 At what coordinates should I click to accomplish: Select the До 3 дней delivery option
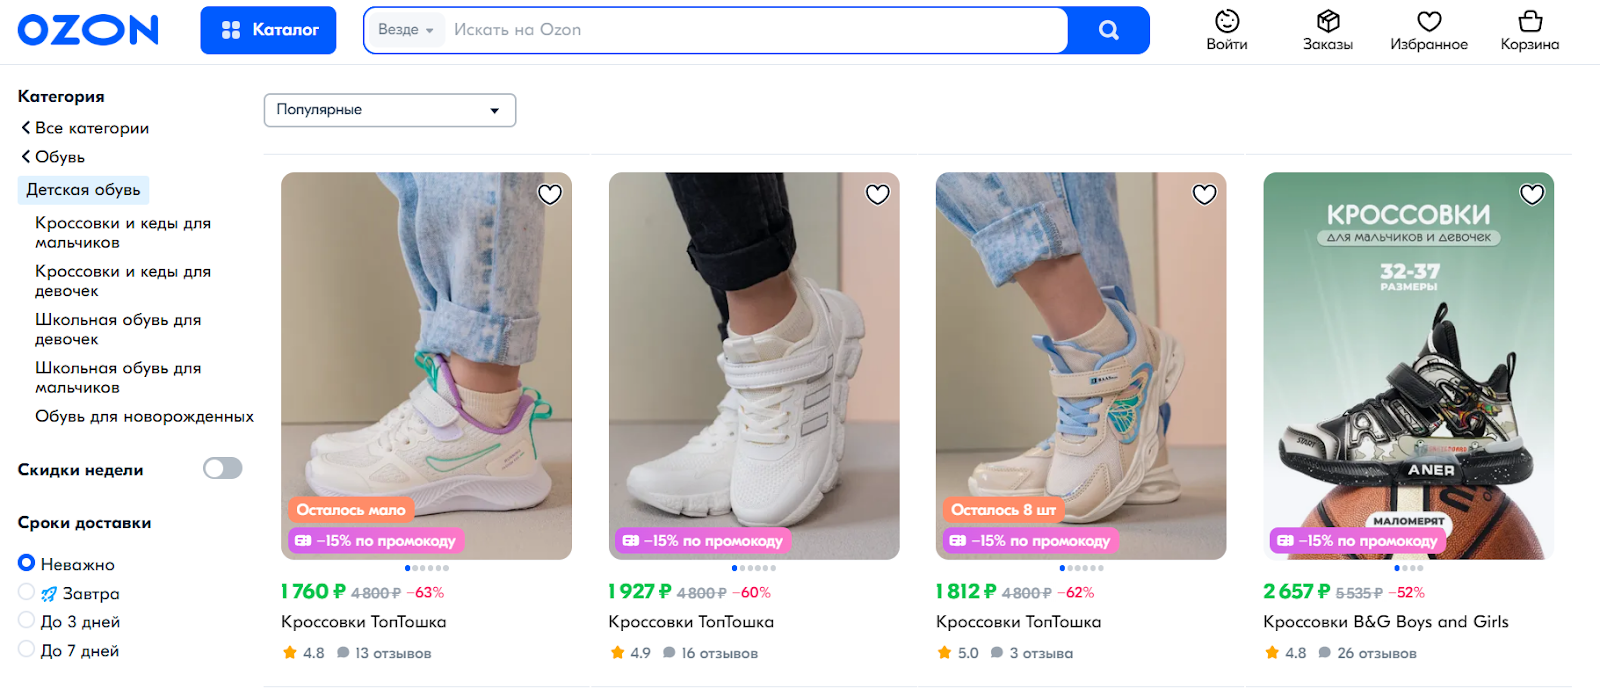tap(27, 621)
